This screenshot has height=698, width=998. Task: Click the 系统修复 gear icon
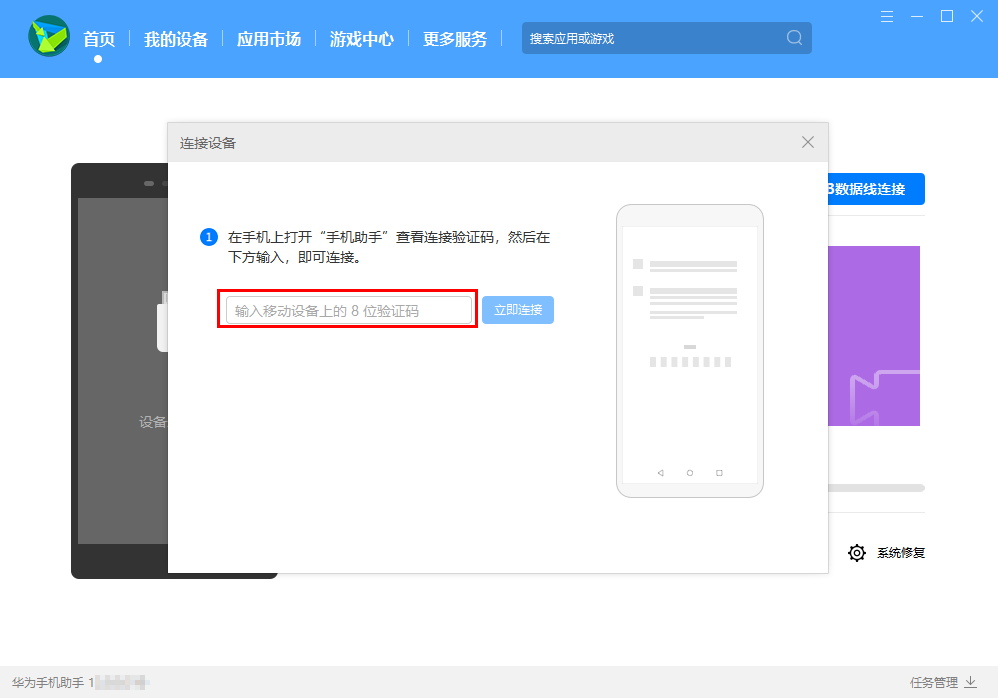tap(857, 552)
